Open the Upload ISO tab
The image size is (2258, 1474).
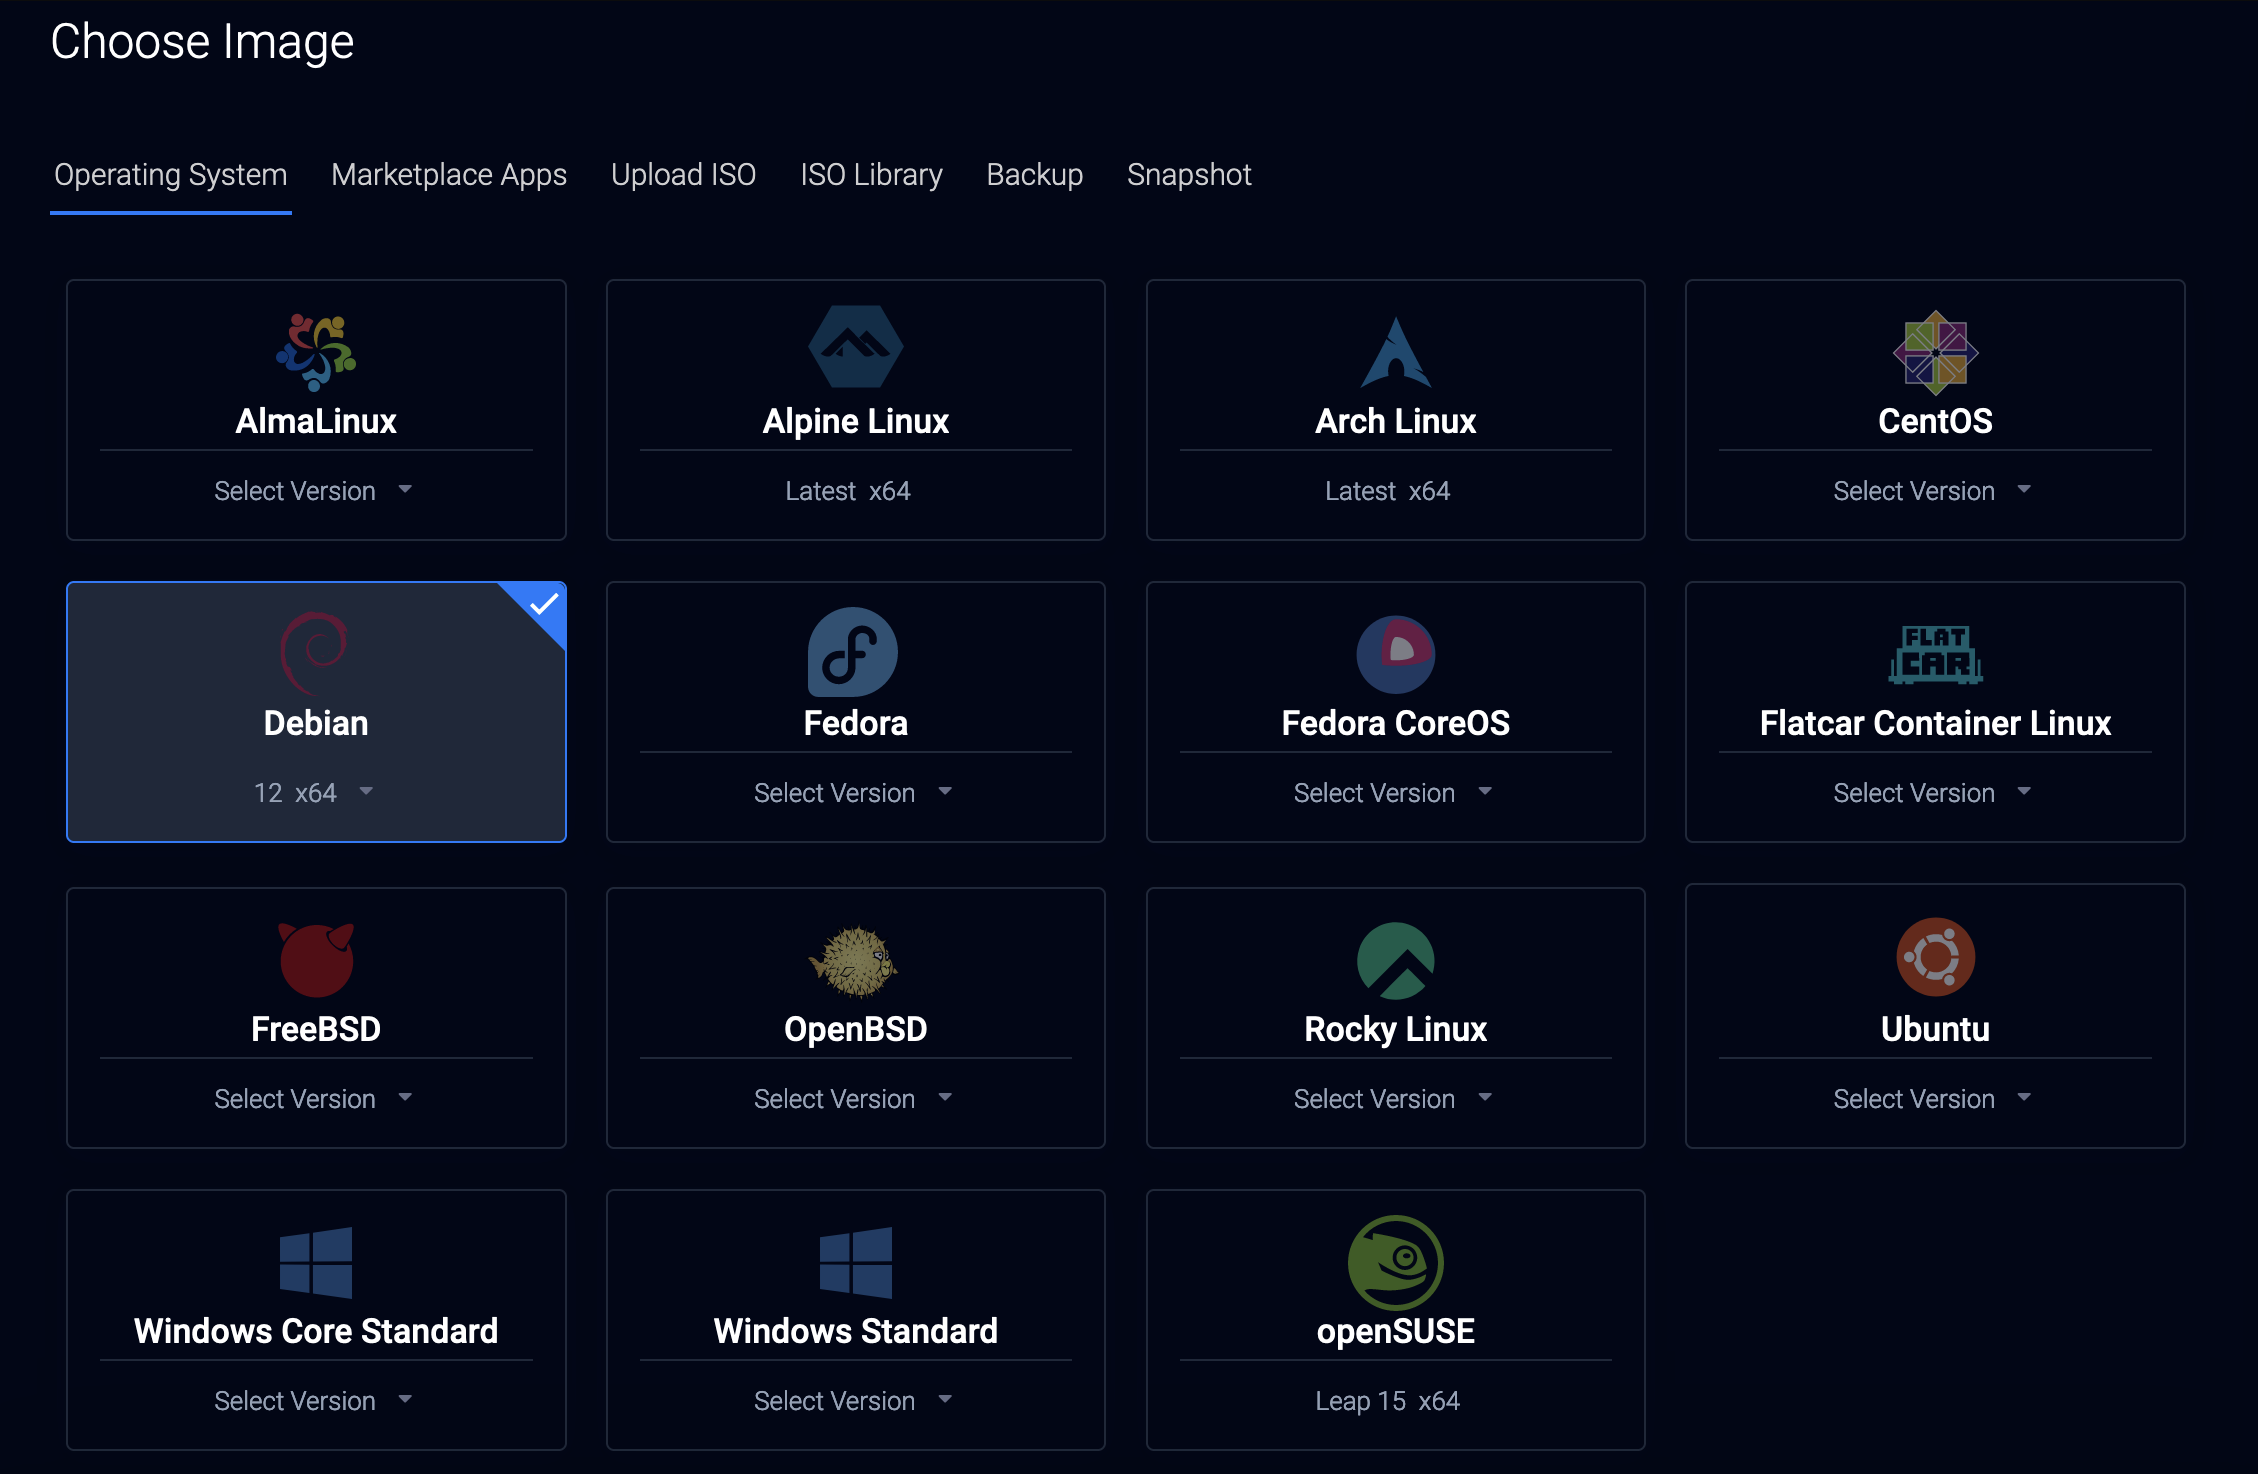(683, 175)
